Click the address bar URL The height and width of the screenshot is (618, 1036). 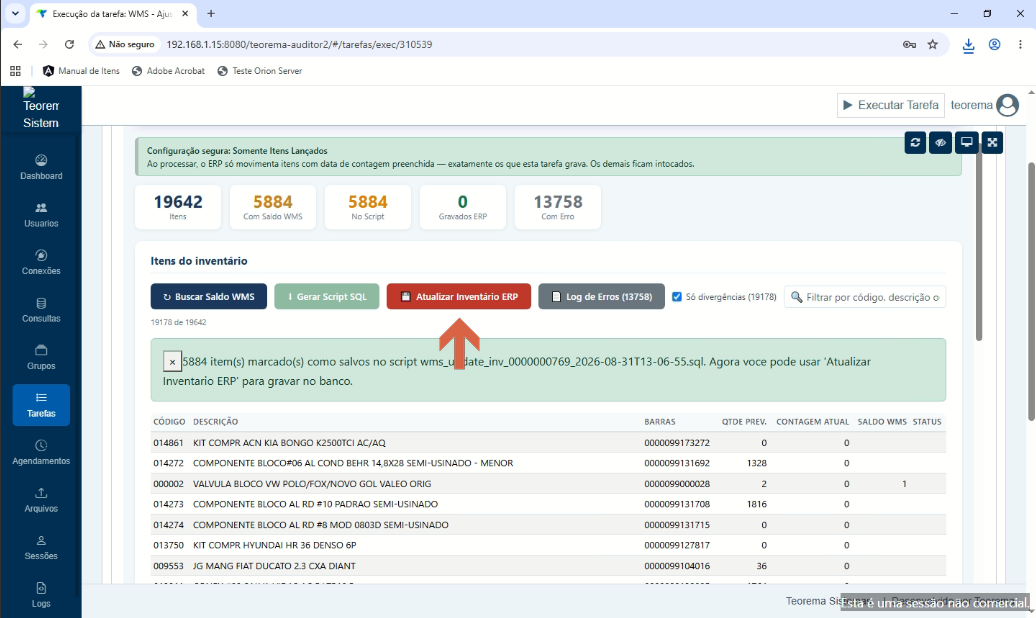click(299, 44)
